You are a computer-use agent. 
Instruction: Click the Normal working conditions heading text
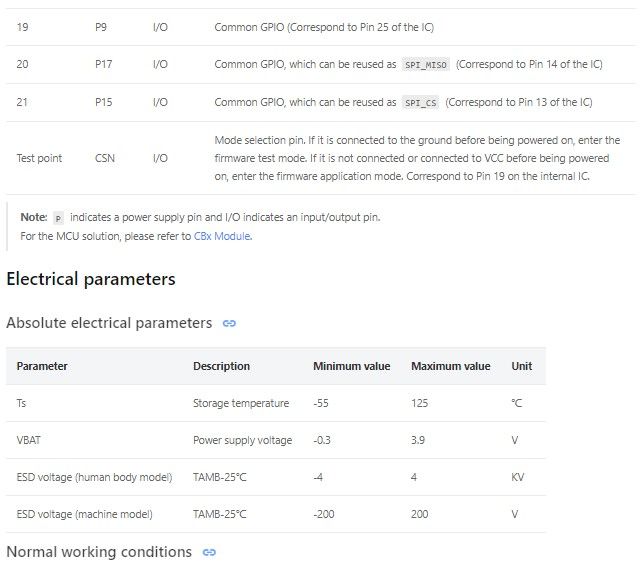point(99,552)
